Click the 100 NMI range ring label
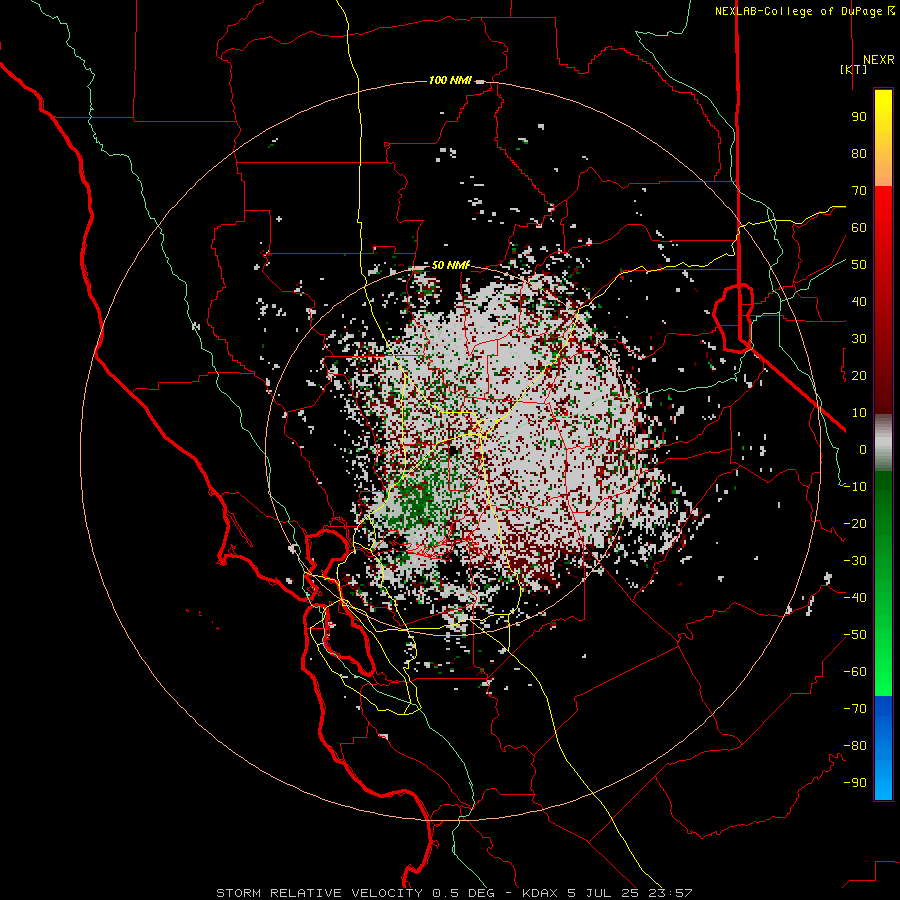The height and width of the screenshot is (900, 900). [x=450, y=80]
